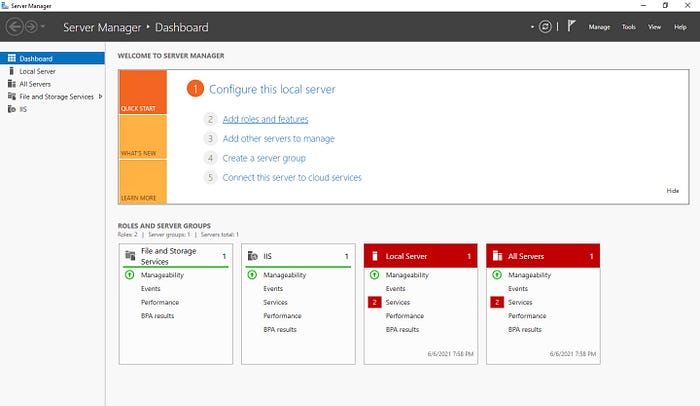Click File and Storage Services tile icon
Viewport: 700px width, 406px height.
(x=130, y=255)
